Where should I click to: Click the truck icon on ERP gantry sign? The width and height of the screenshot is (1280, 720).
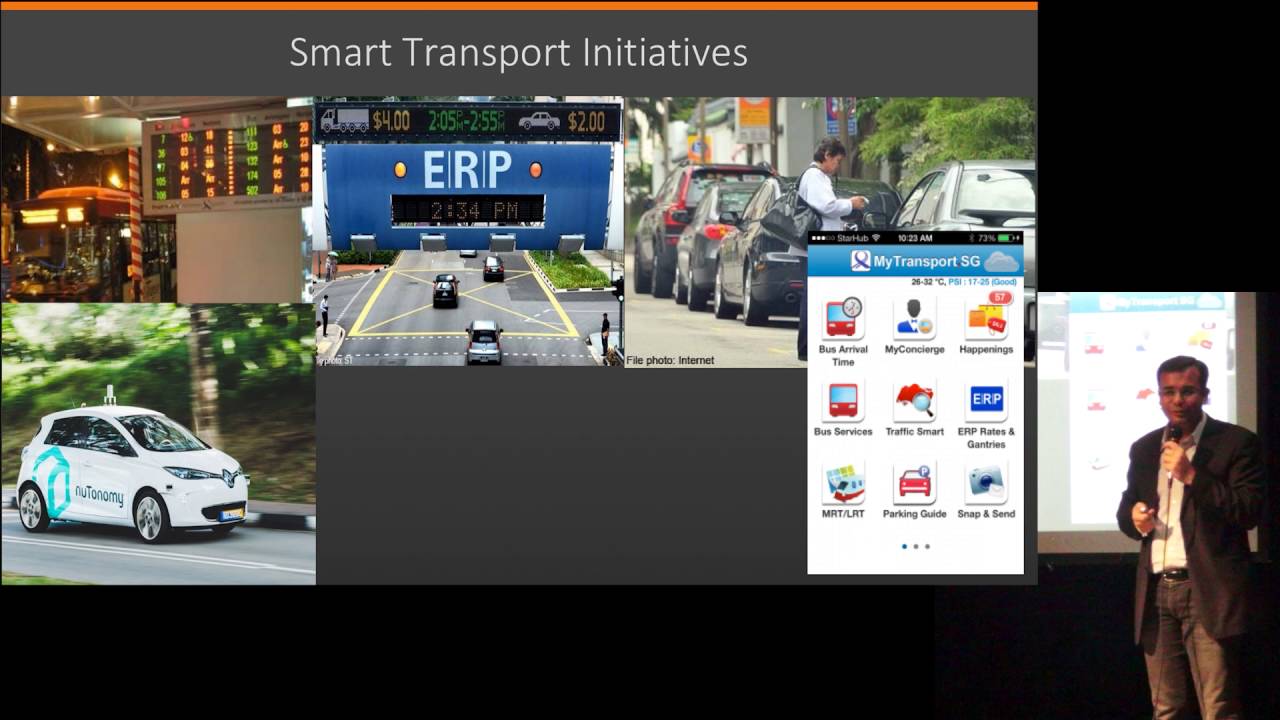click(345, 121)
